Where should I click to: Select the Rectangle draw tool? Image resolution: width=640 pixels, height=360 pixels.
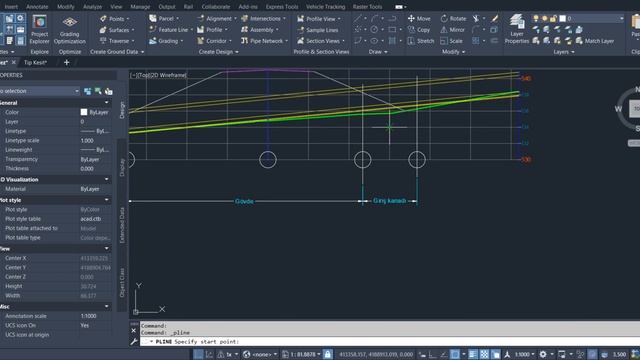(x=392, y=29)
